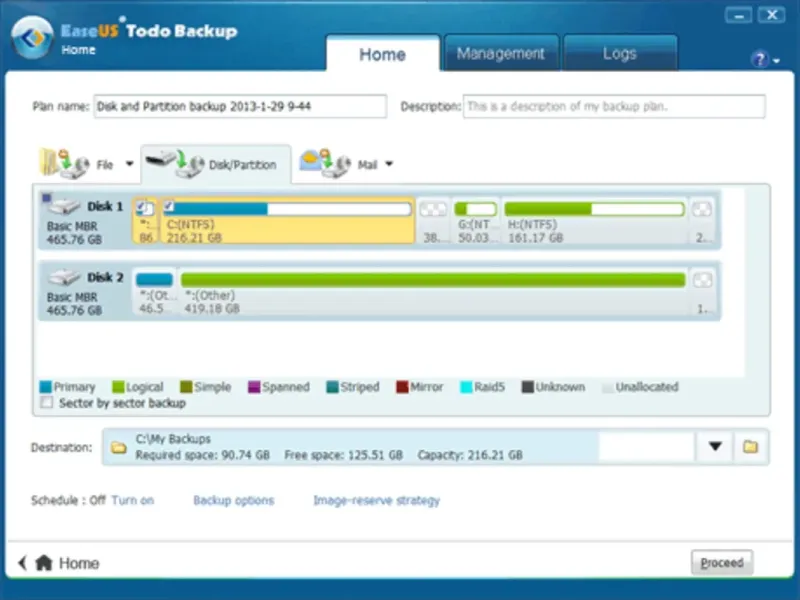The width and height of the screenshot is (800, 600).
Task: Click the house Home icon at bottom
Action: click(44, 563)
